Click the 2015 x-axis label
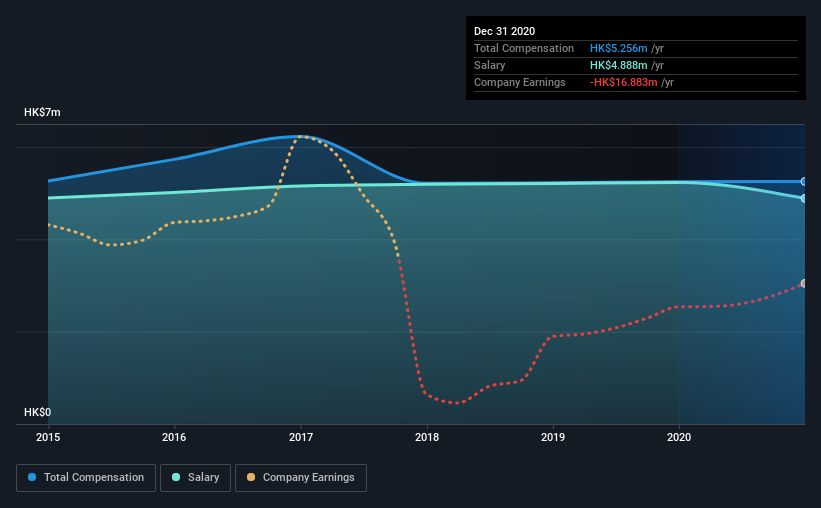821x508 pixels. click(x=48, y=437)
